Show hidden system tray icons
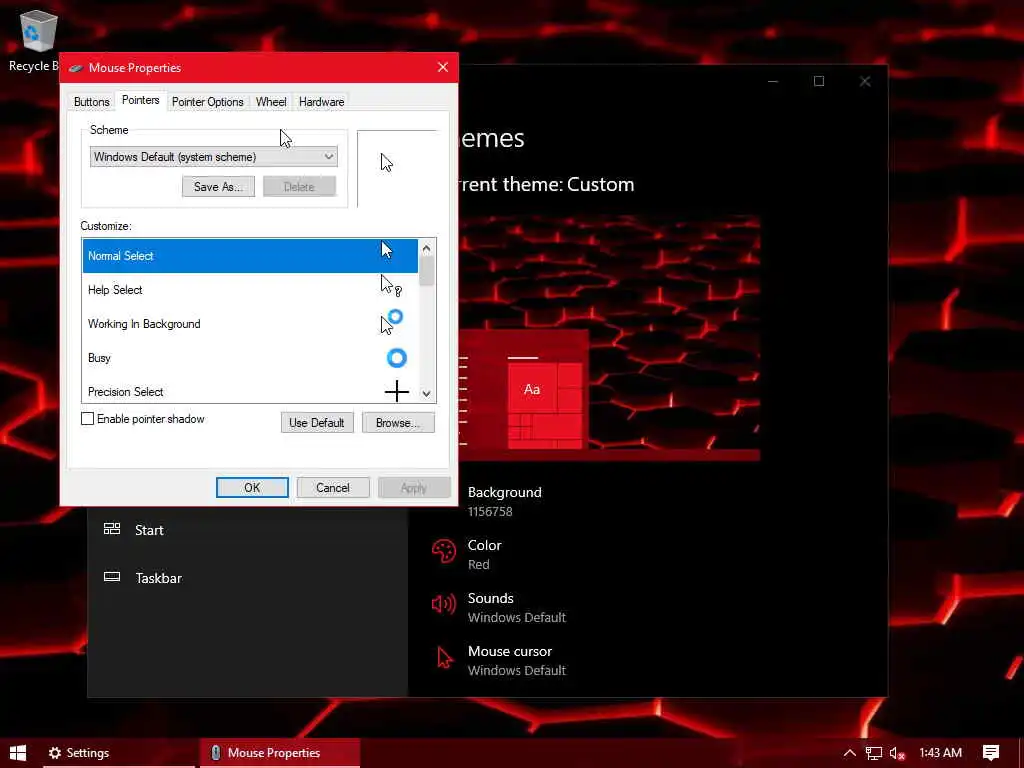The image size is (1024, 768). 849,753
